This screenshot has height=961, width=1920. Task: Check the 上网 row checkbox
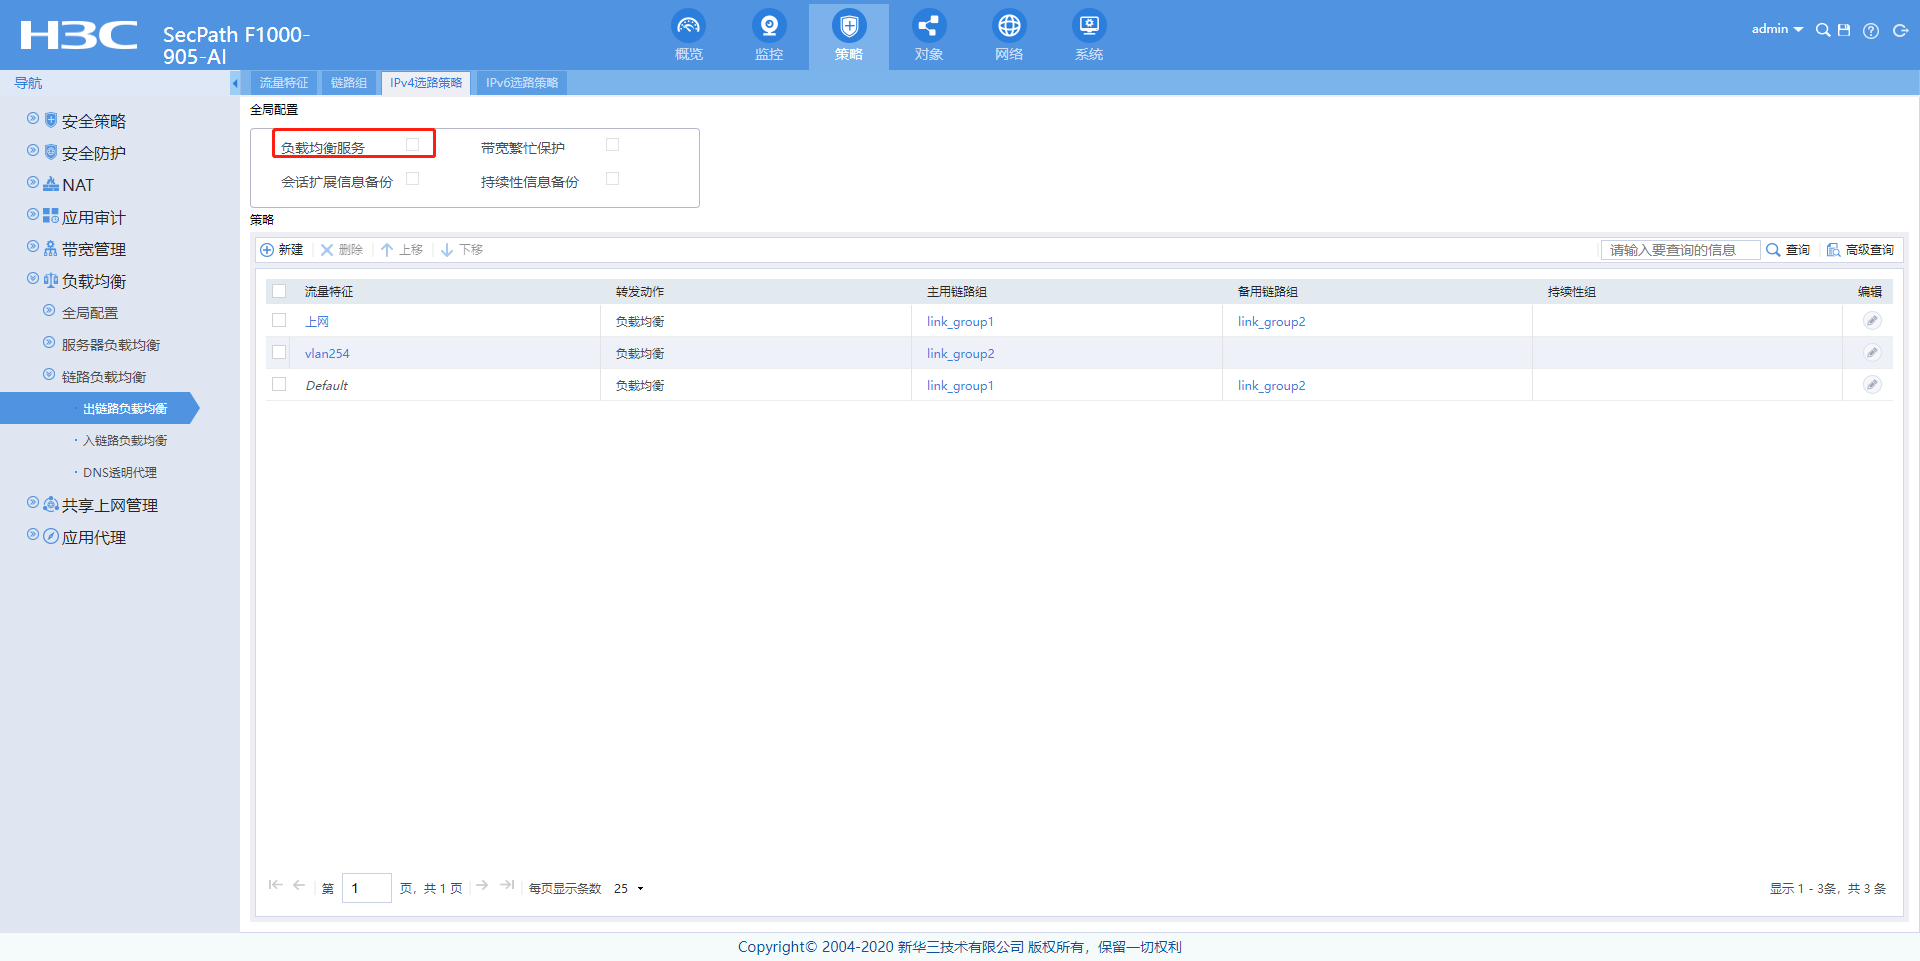point(279,320)
